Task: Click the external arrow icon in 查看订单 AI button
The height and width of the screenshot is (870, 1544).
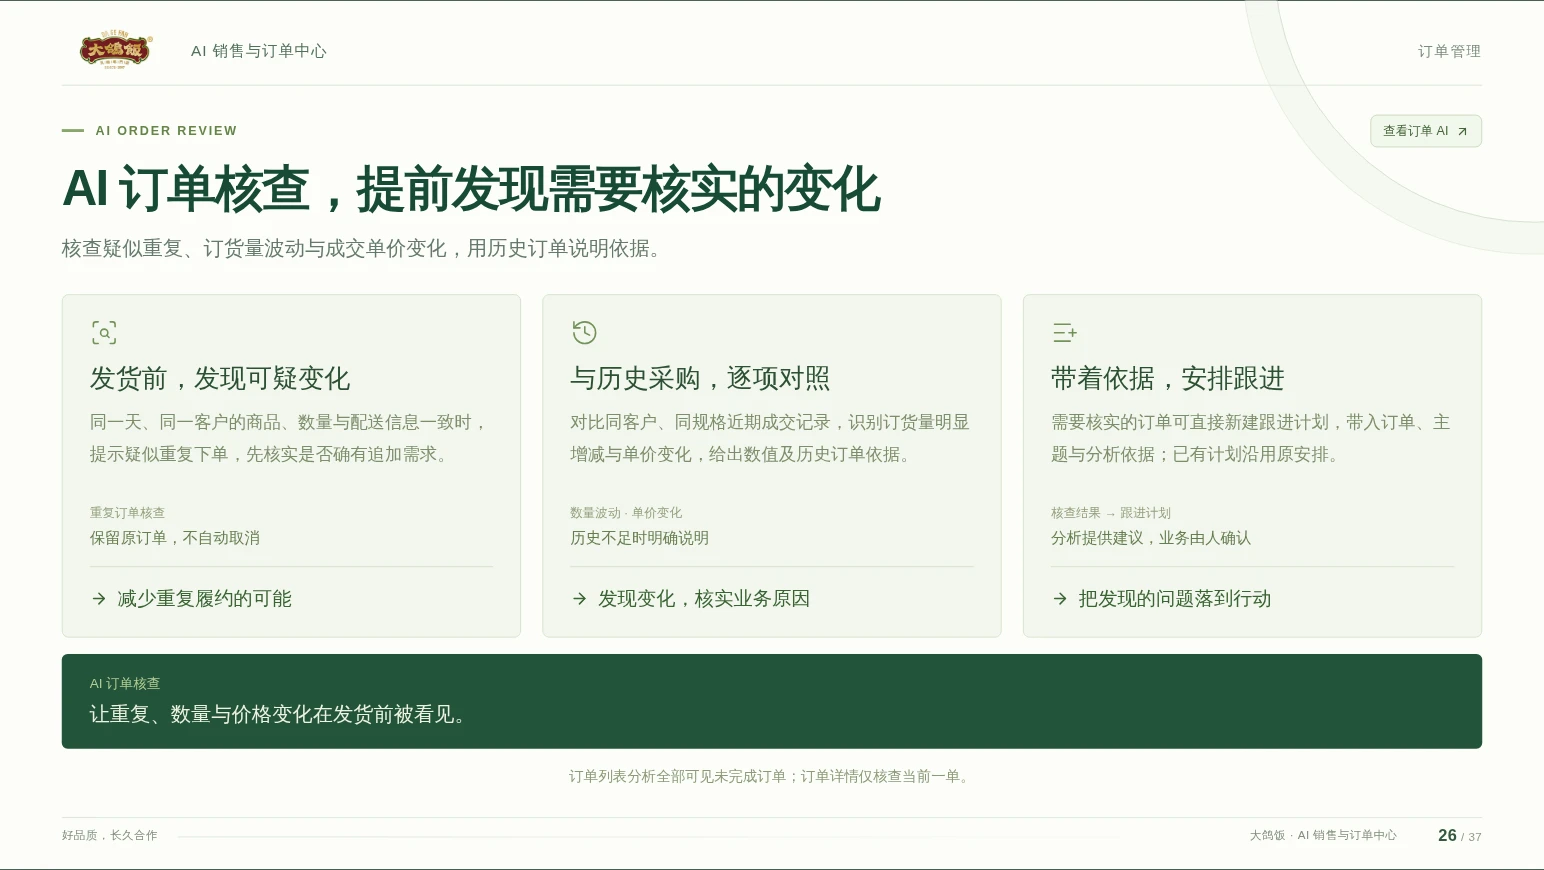Action: (1462, 131)
